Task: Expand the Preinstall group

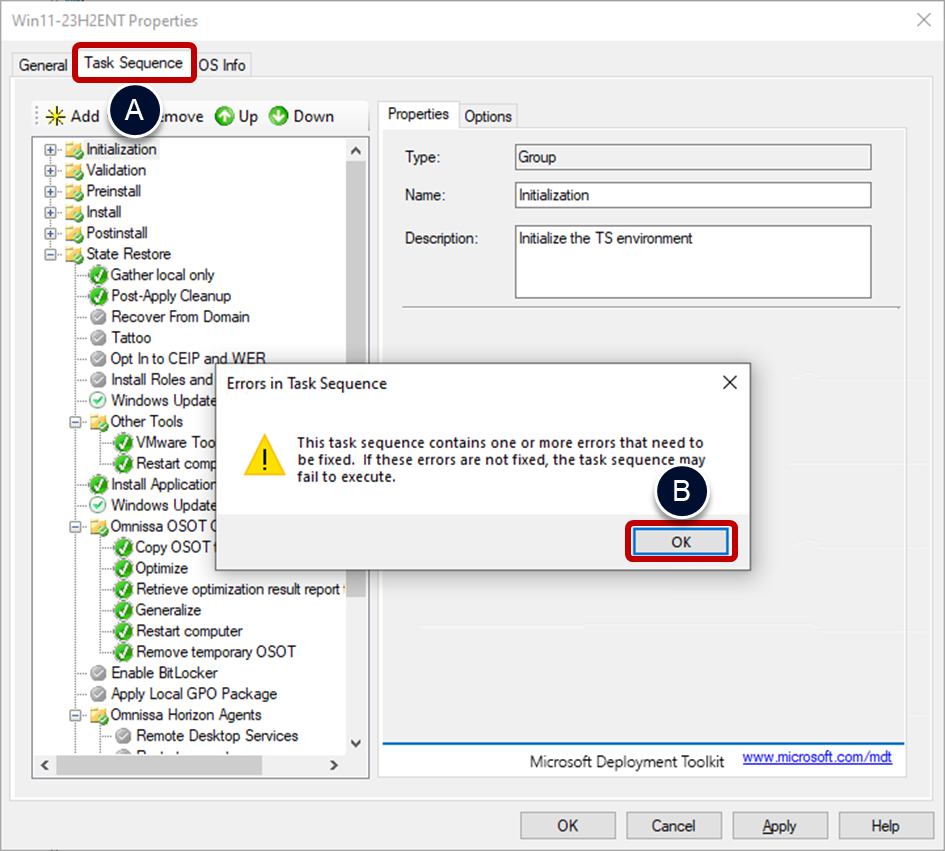Action: 49,191
